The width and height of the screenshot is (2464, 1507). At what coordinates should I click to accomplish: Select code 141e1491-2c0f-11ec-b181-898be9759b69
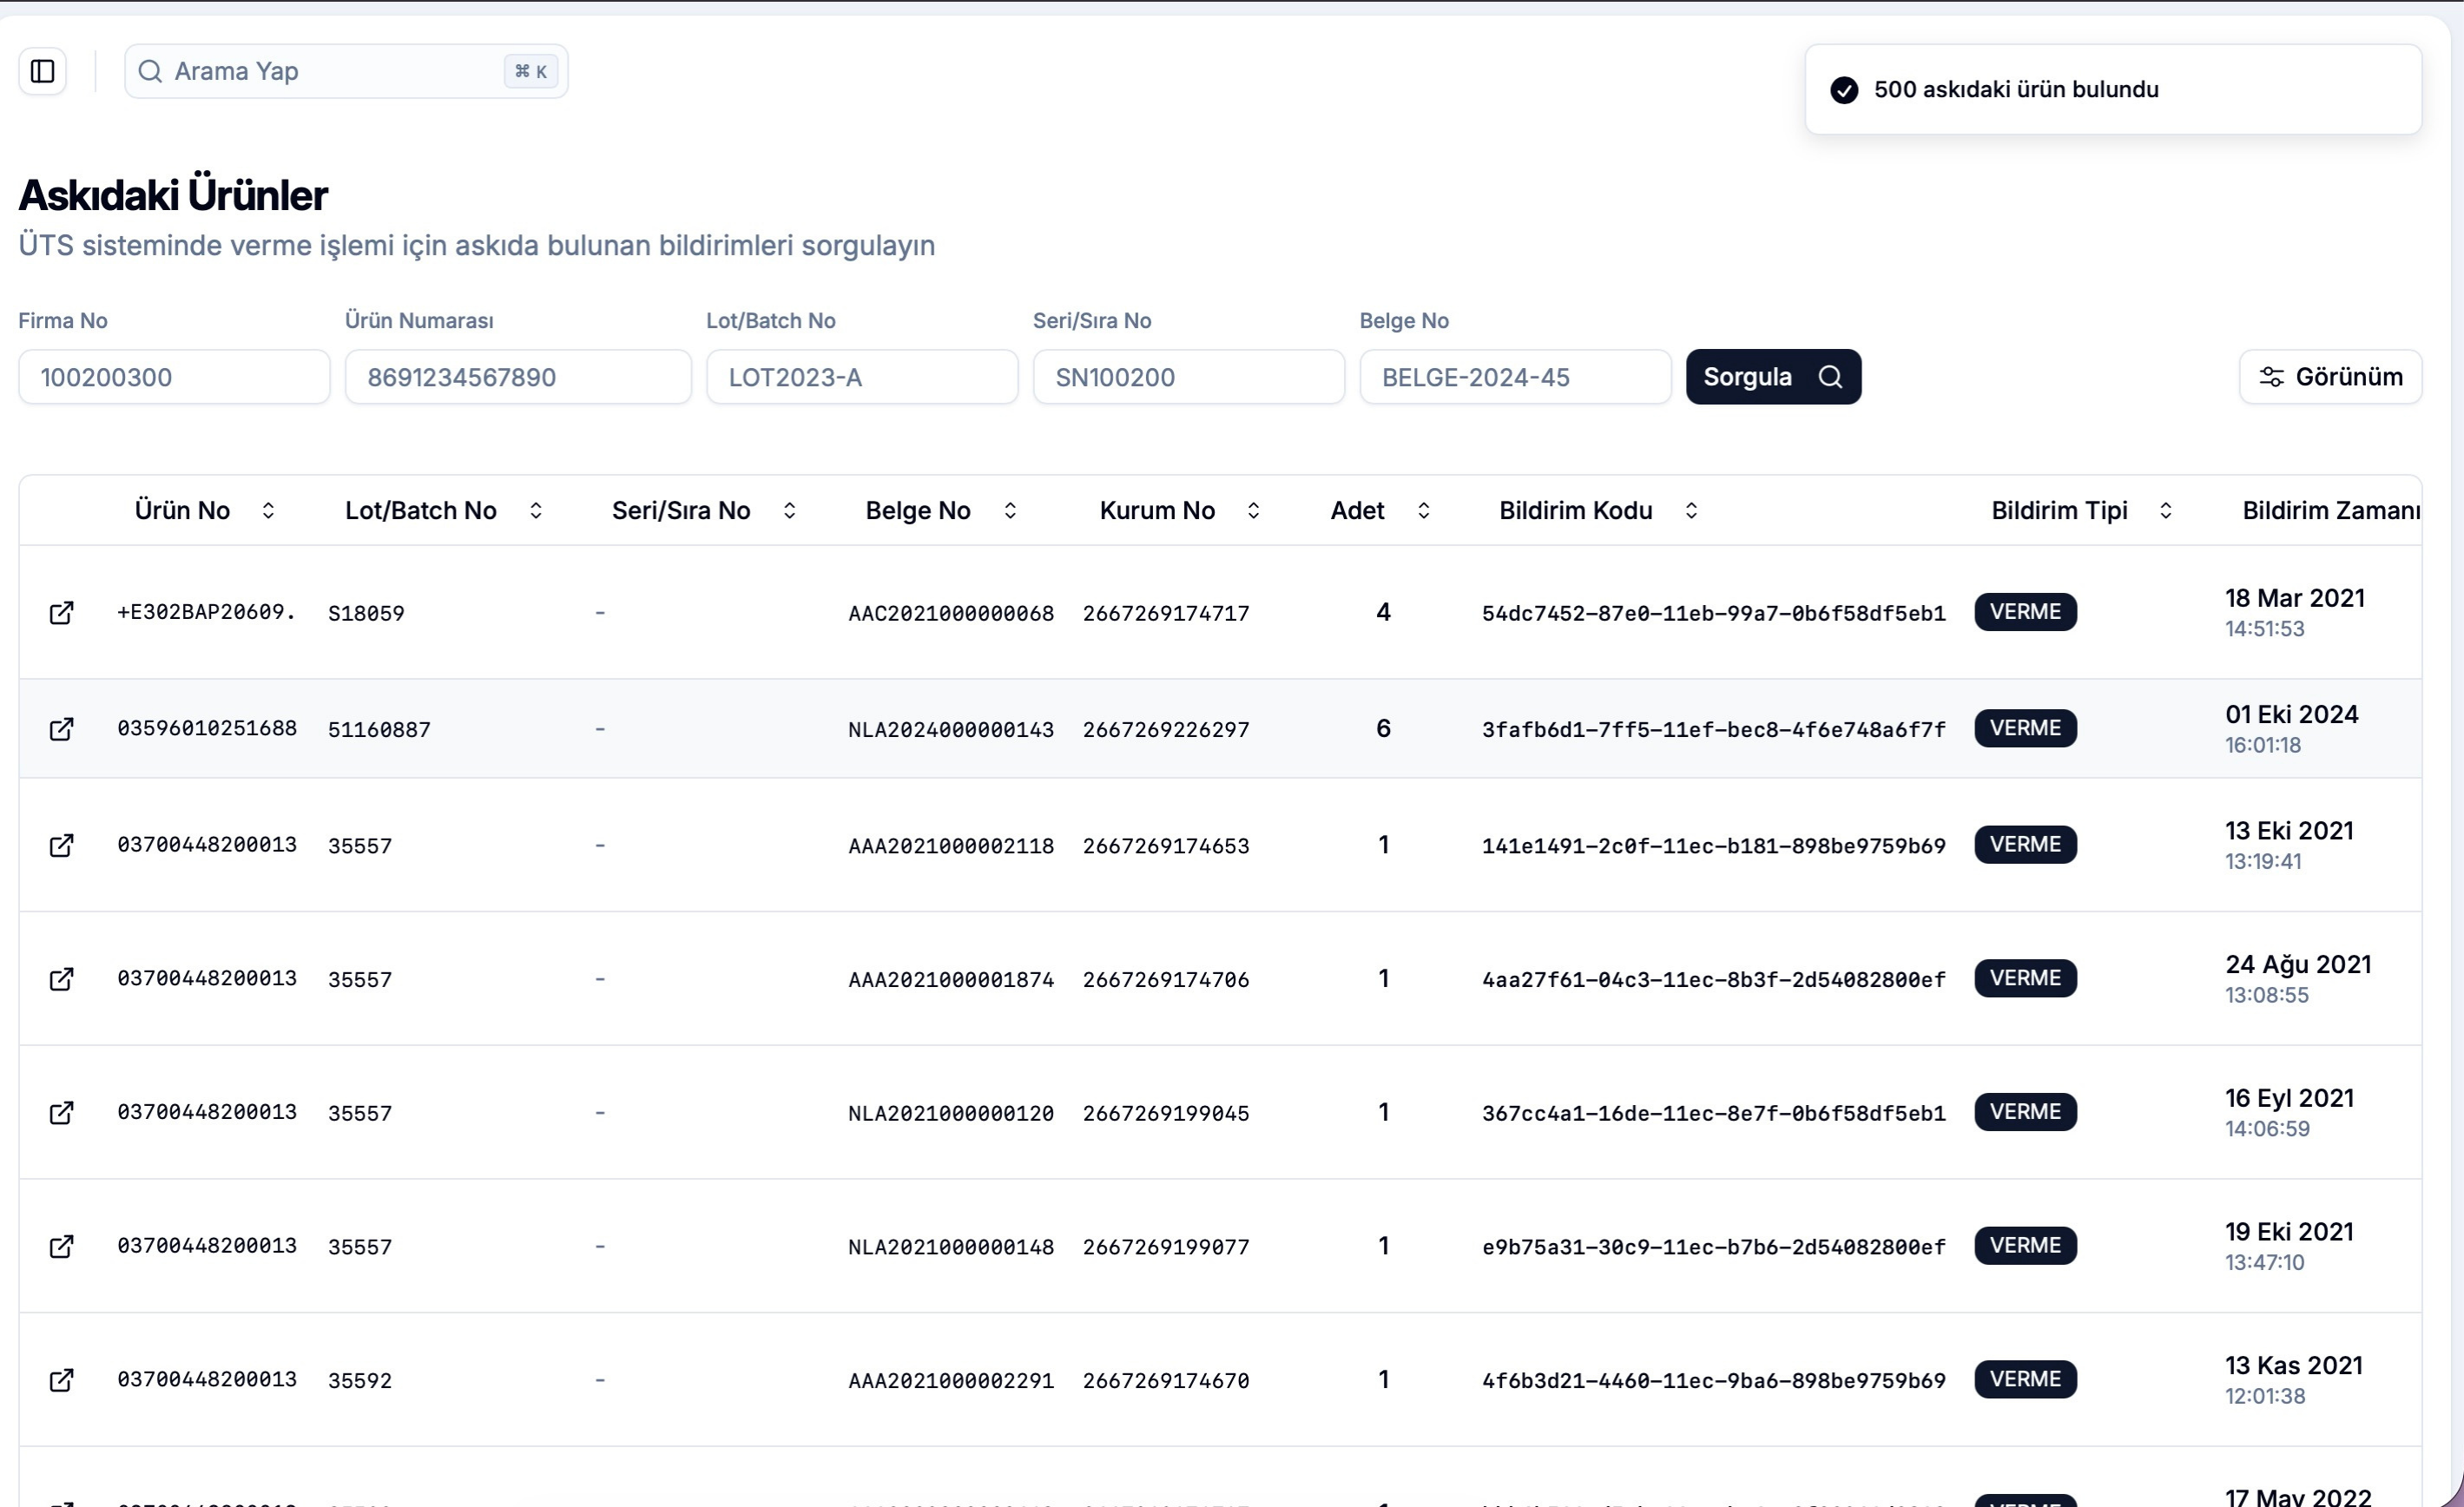click(1714, 846)
